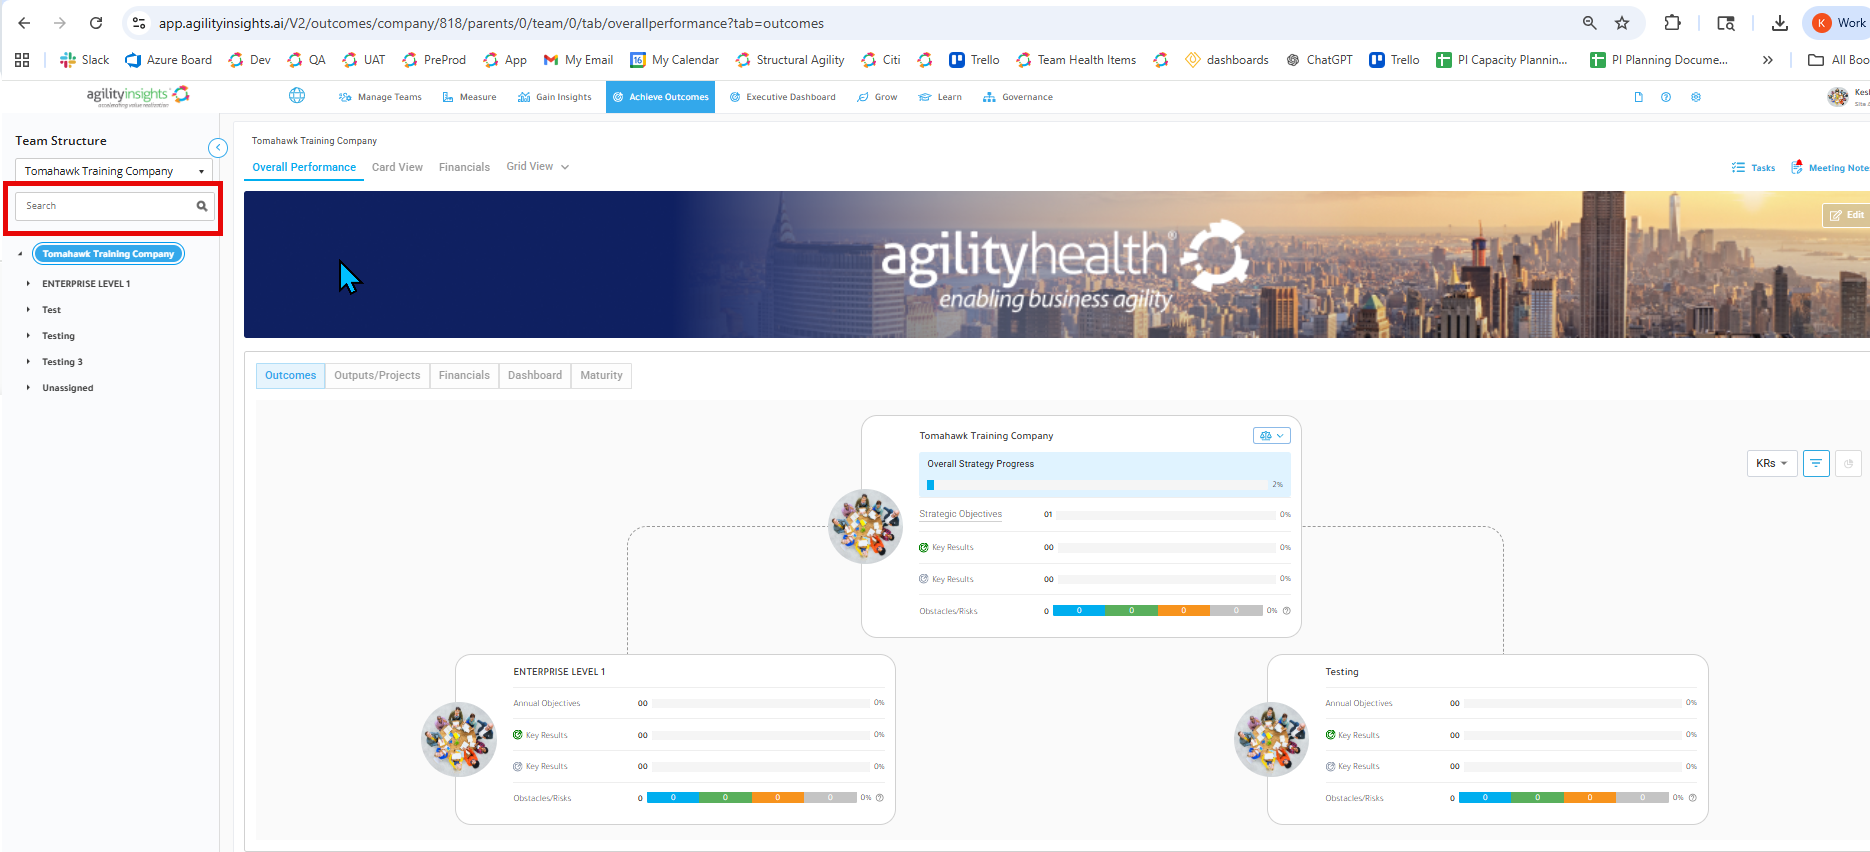Click the blue segment of Tomahawk Obstacles/Risks bar
1870x852 pixels.
(x=1079, y=610)
